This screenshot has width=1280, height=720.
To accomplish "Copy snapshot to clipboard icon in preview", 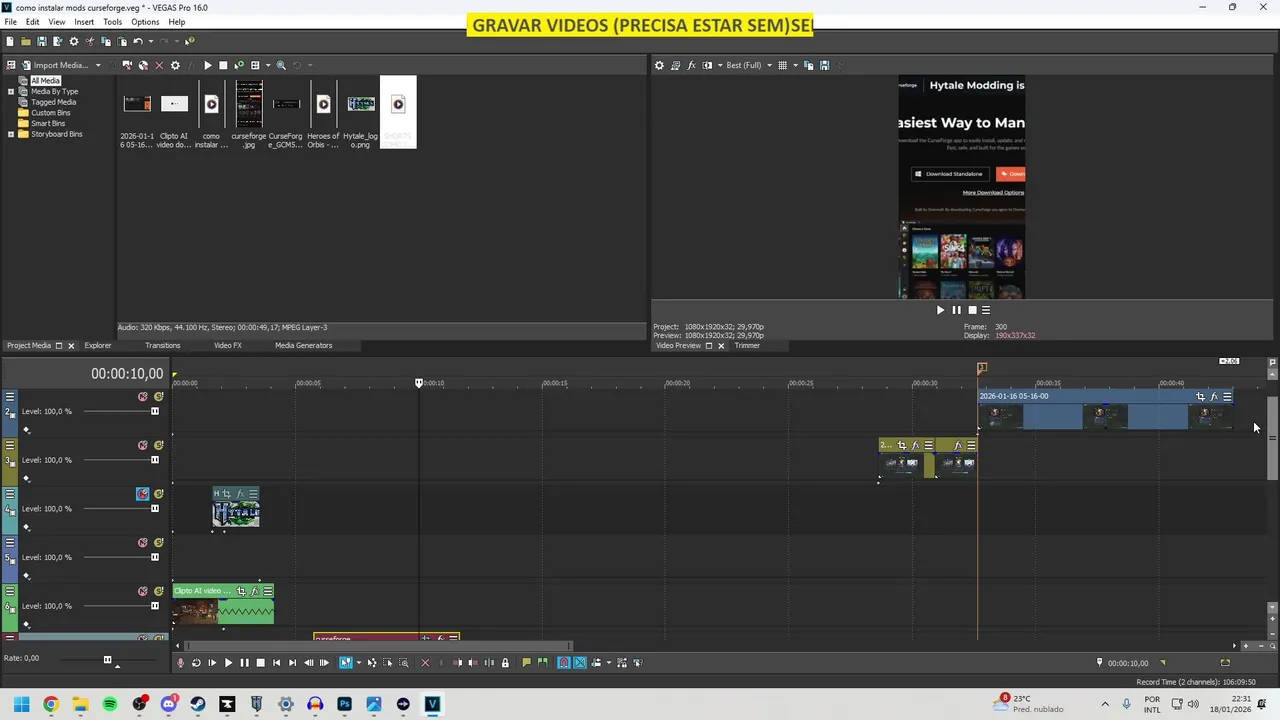I will tap(809, 65).
